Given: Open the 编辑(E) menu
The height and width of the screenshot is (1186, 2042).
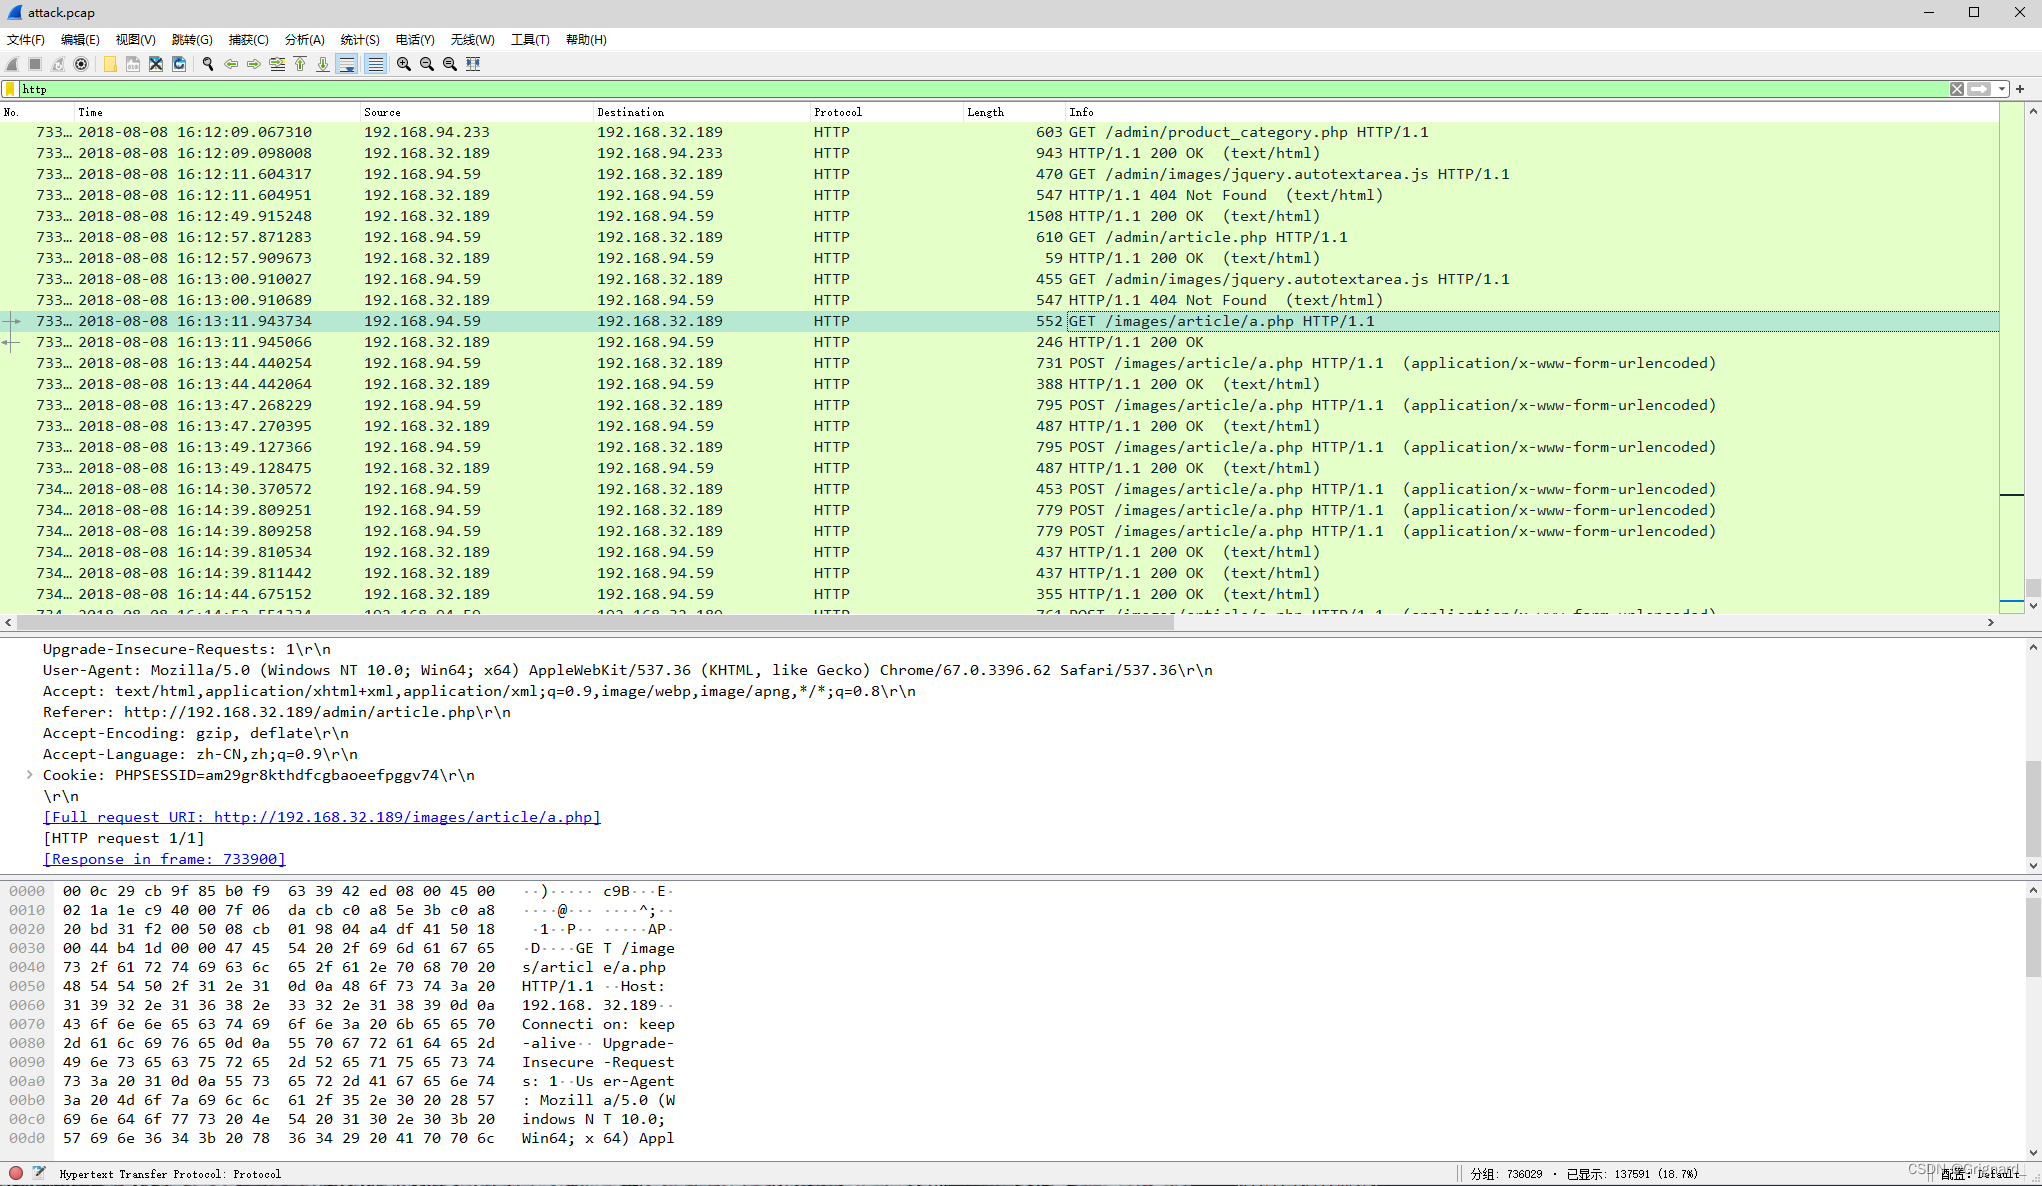Looking at the screenshot, I should pos(80,40).
